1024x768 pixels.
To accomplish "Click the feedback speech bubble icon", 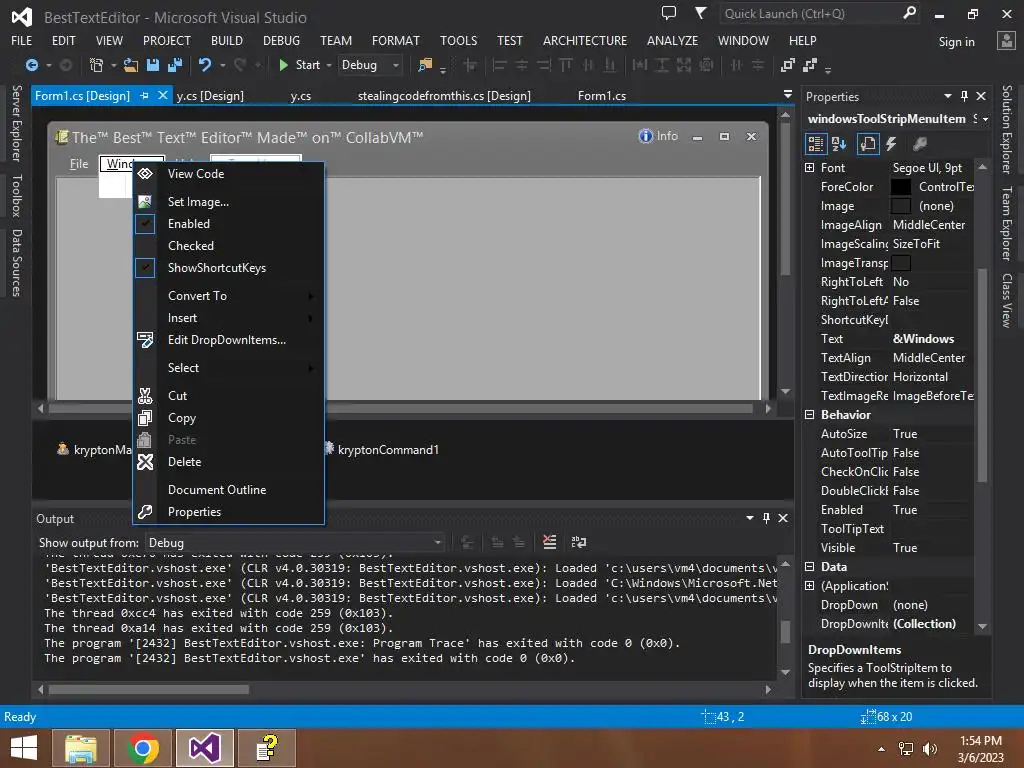I will coord(669,13).
